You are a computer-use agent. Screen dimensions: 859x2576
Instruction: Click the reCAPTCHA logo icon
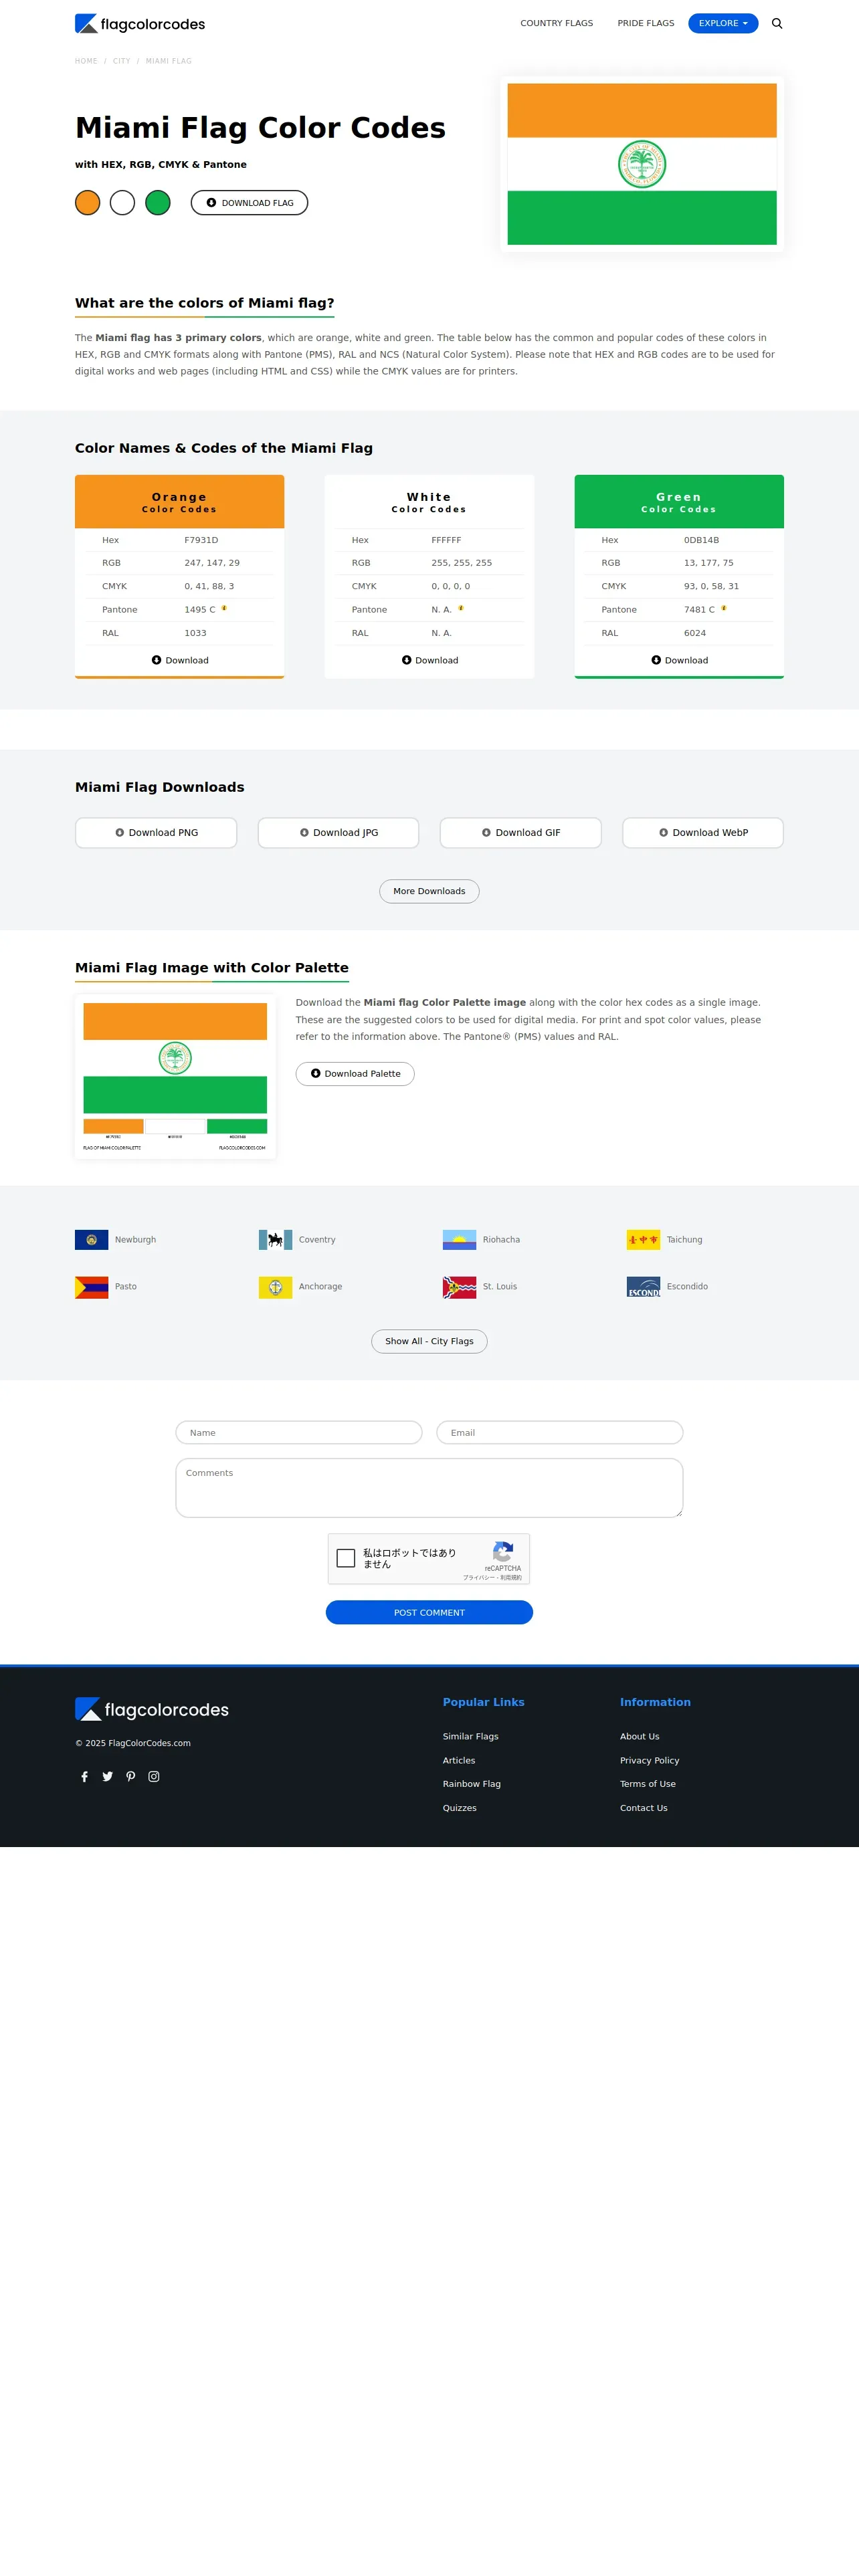pyautogui.click(x=503, y=1551)
